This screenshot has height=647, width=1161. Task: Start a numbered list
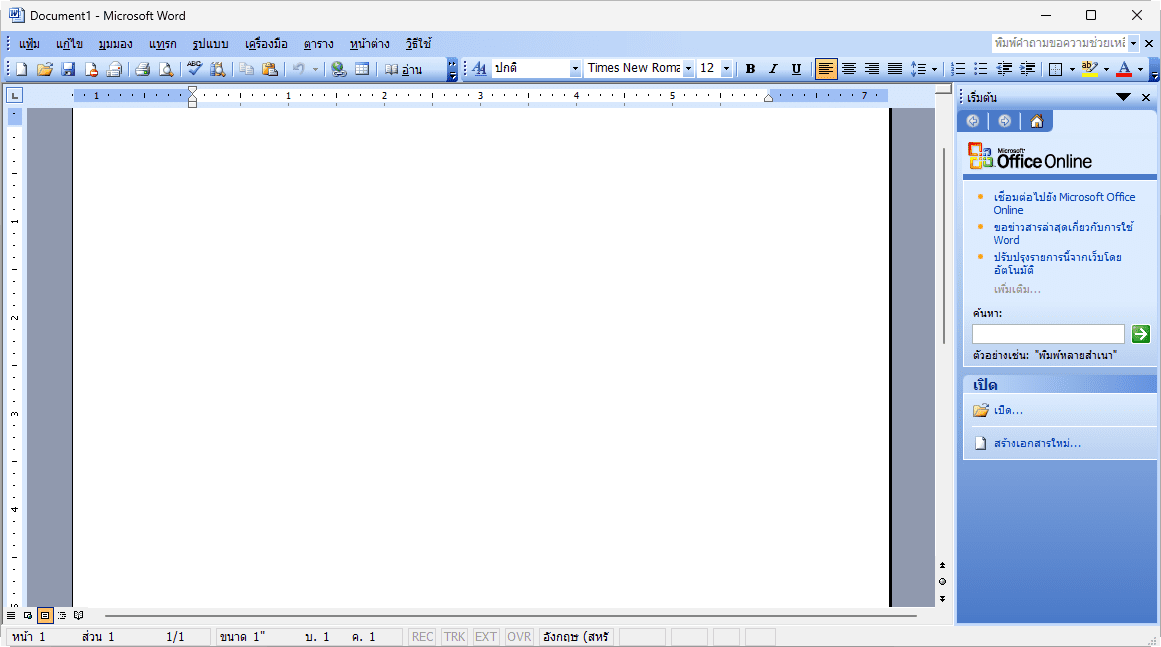(x=958, y=69)
